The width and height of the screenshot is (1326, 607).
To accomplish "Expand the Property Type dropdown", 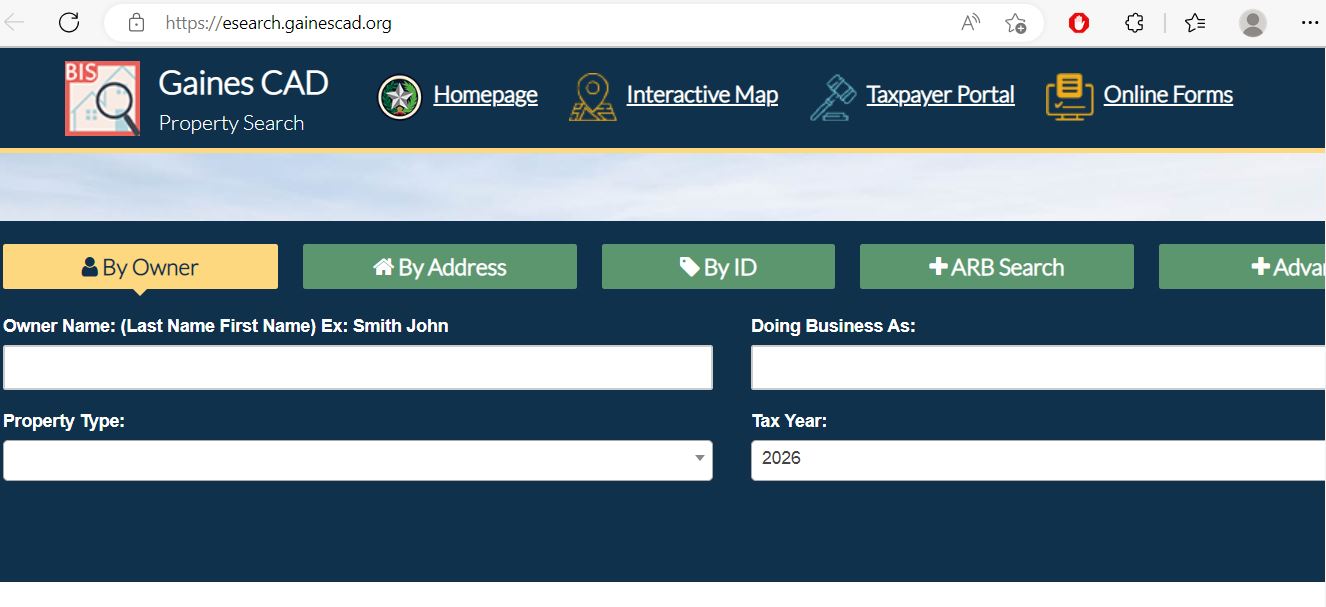I will pos(358,460).
